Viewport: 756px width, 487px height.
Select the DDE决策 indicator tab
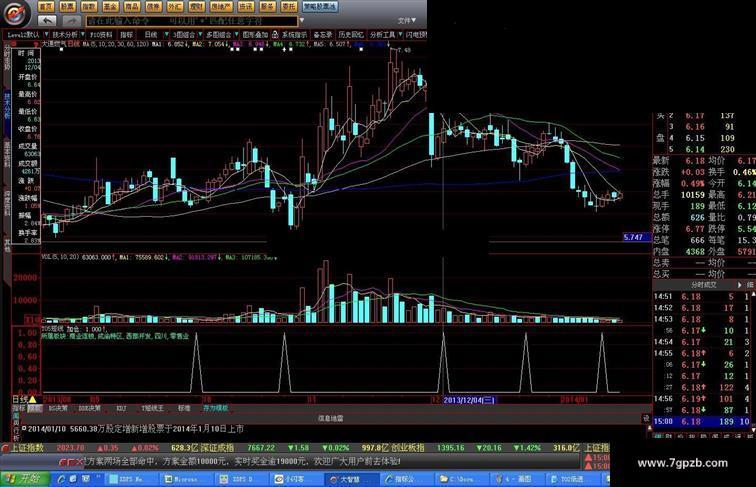pos(90,408)
